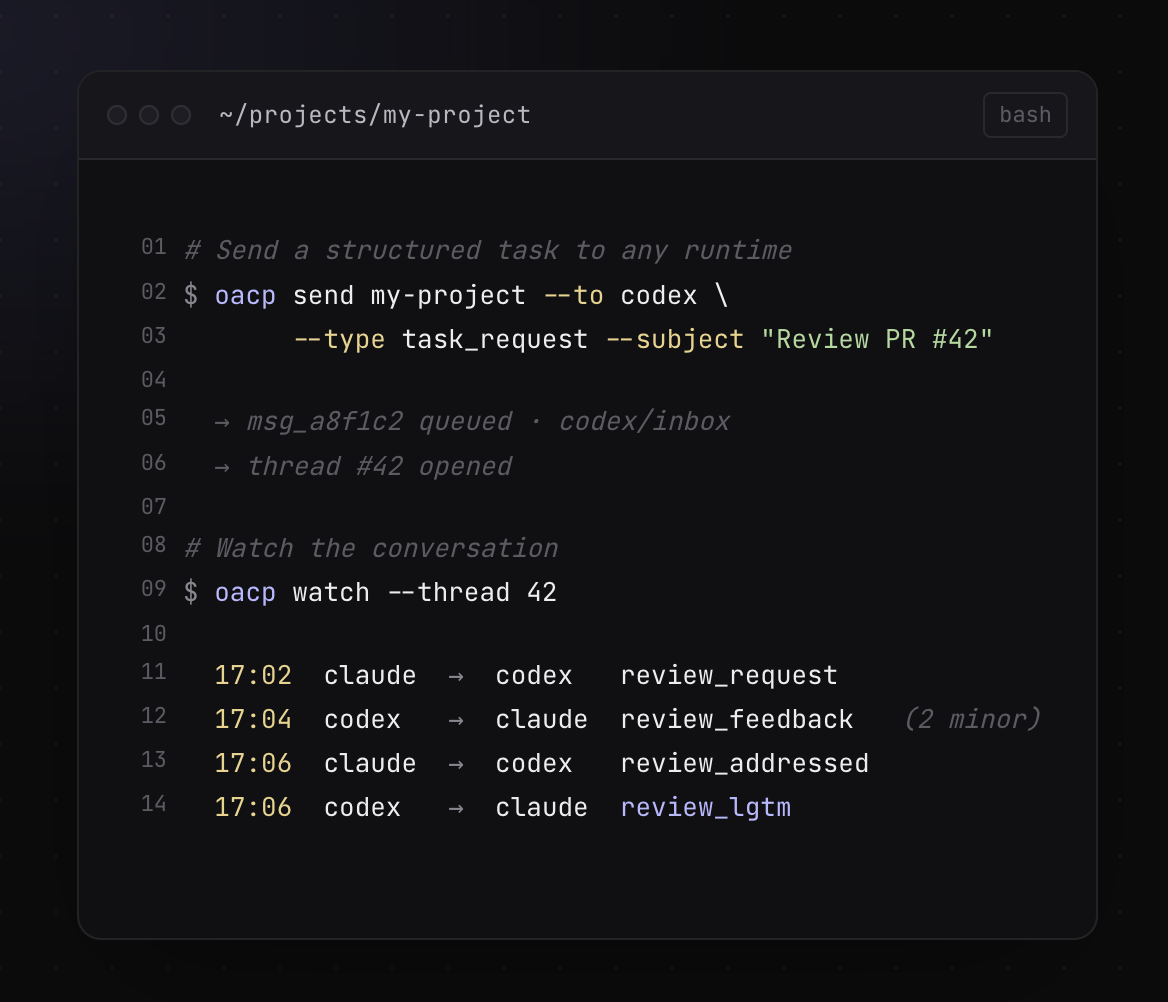Image resolution: width=1168 pixels, height=1002 pixels.
Task: Click 'review_addressed' message type
Action: (745, 764)
